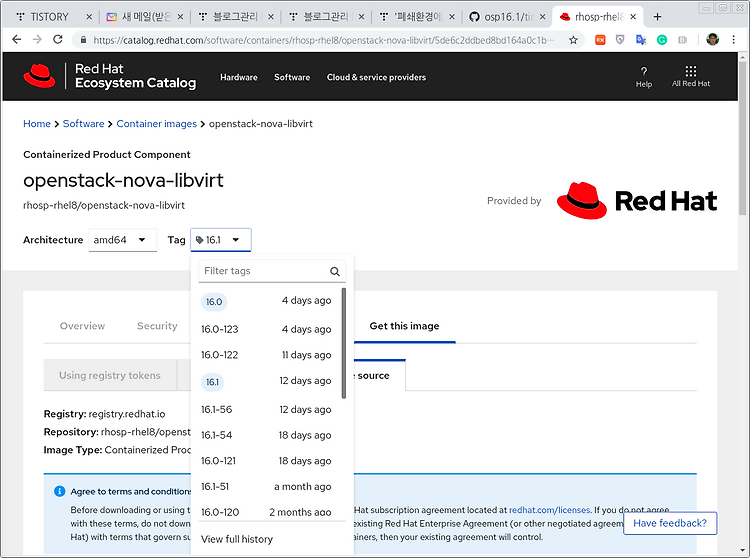The image size is (750, 558).
Task: Open Help question mark icon
Action: click(x=644, y=77)
